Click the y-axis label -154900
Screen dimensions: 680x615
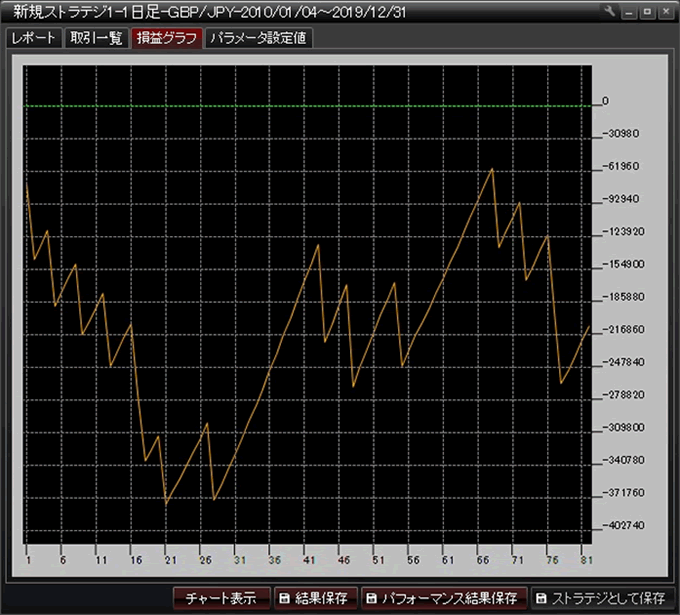point(624,264)
